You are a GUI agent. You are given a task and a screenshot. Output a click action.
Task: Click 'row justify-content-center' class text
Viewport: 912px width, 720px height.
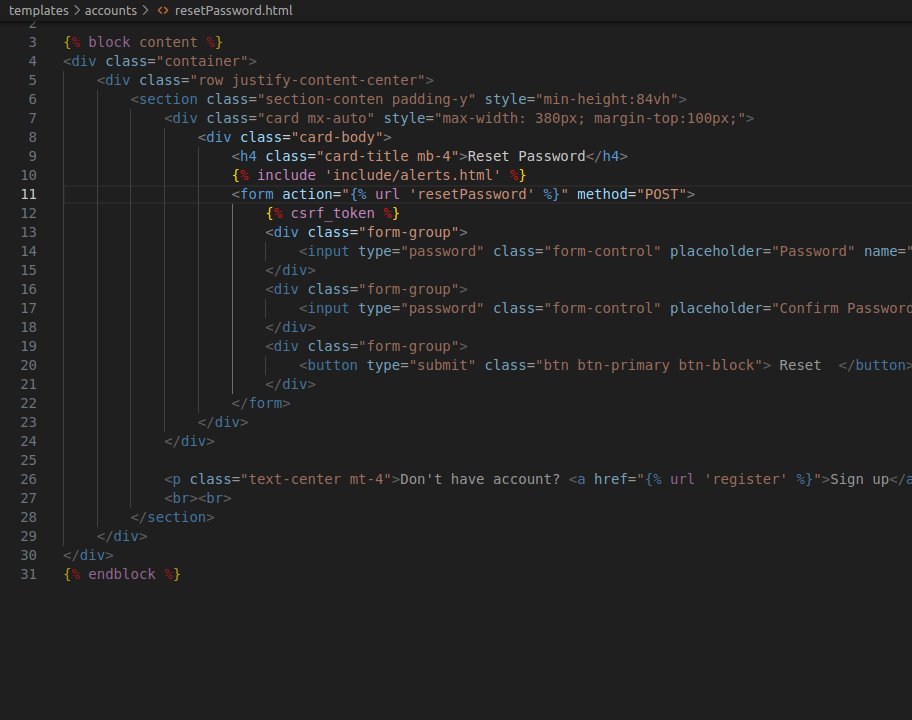[308, 80]
